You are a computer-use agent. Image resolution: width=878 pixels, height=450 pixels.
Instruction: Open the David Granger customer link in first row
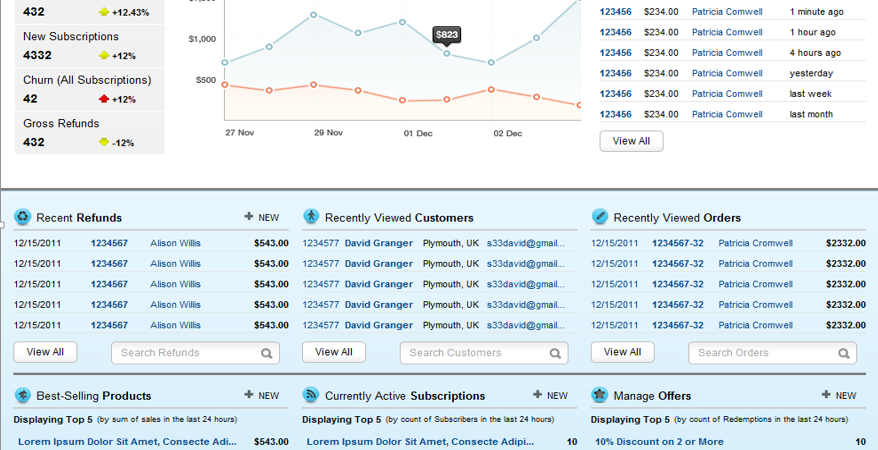pyautogui.click(x=378, y=243)
